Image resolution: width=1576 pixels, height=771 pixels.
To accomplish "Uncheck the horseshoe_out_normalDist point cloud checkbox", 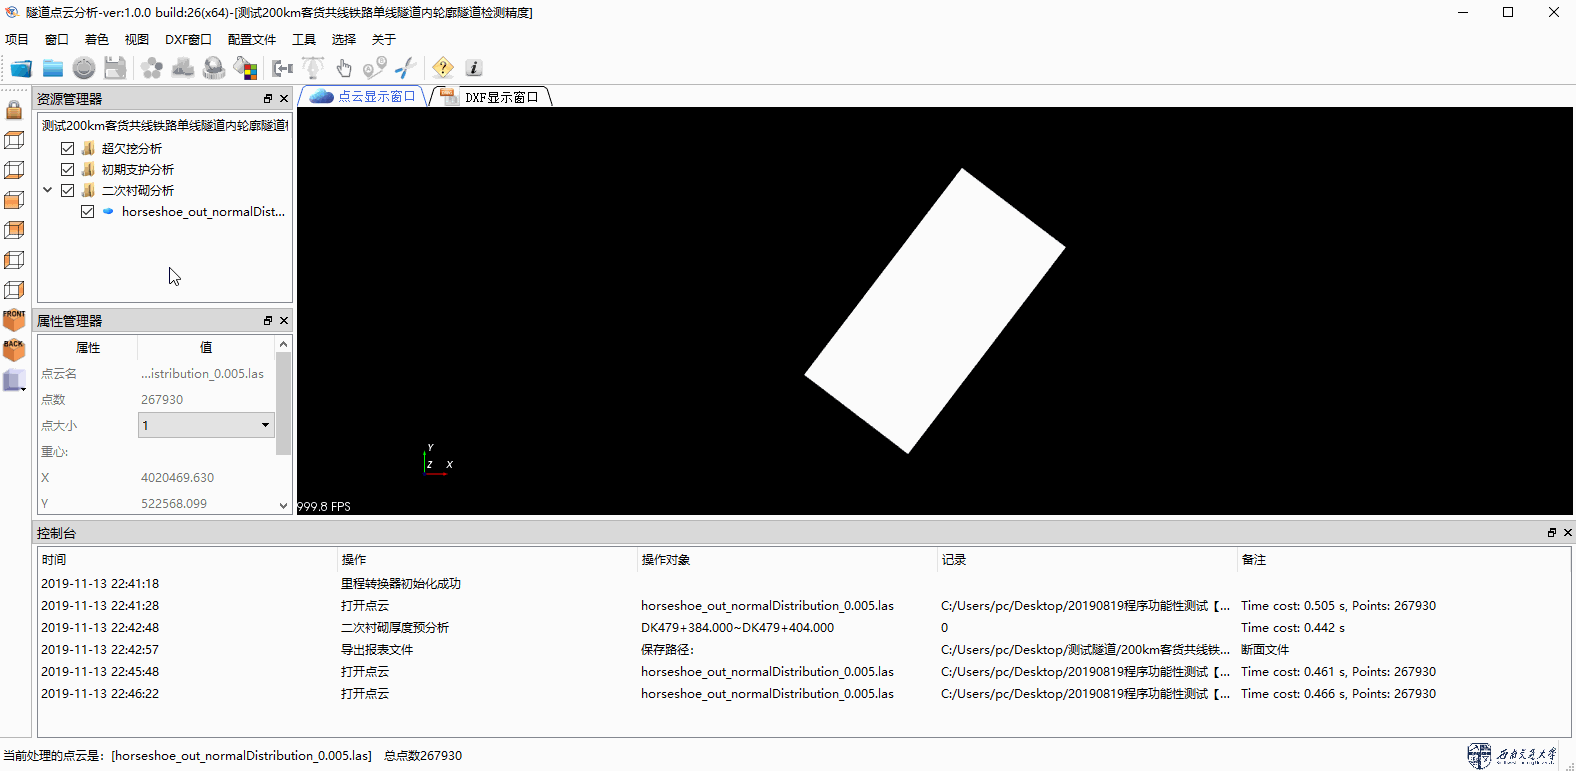I will click(88, 211).
